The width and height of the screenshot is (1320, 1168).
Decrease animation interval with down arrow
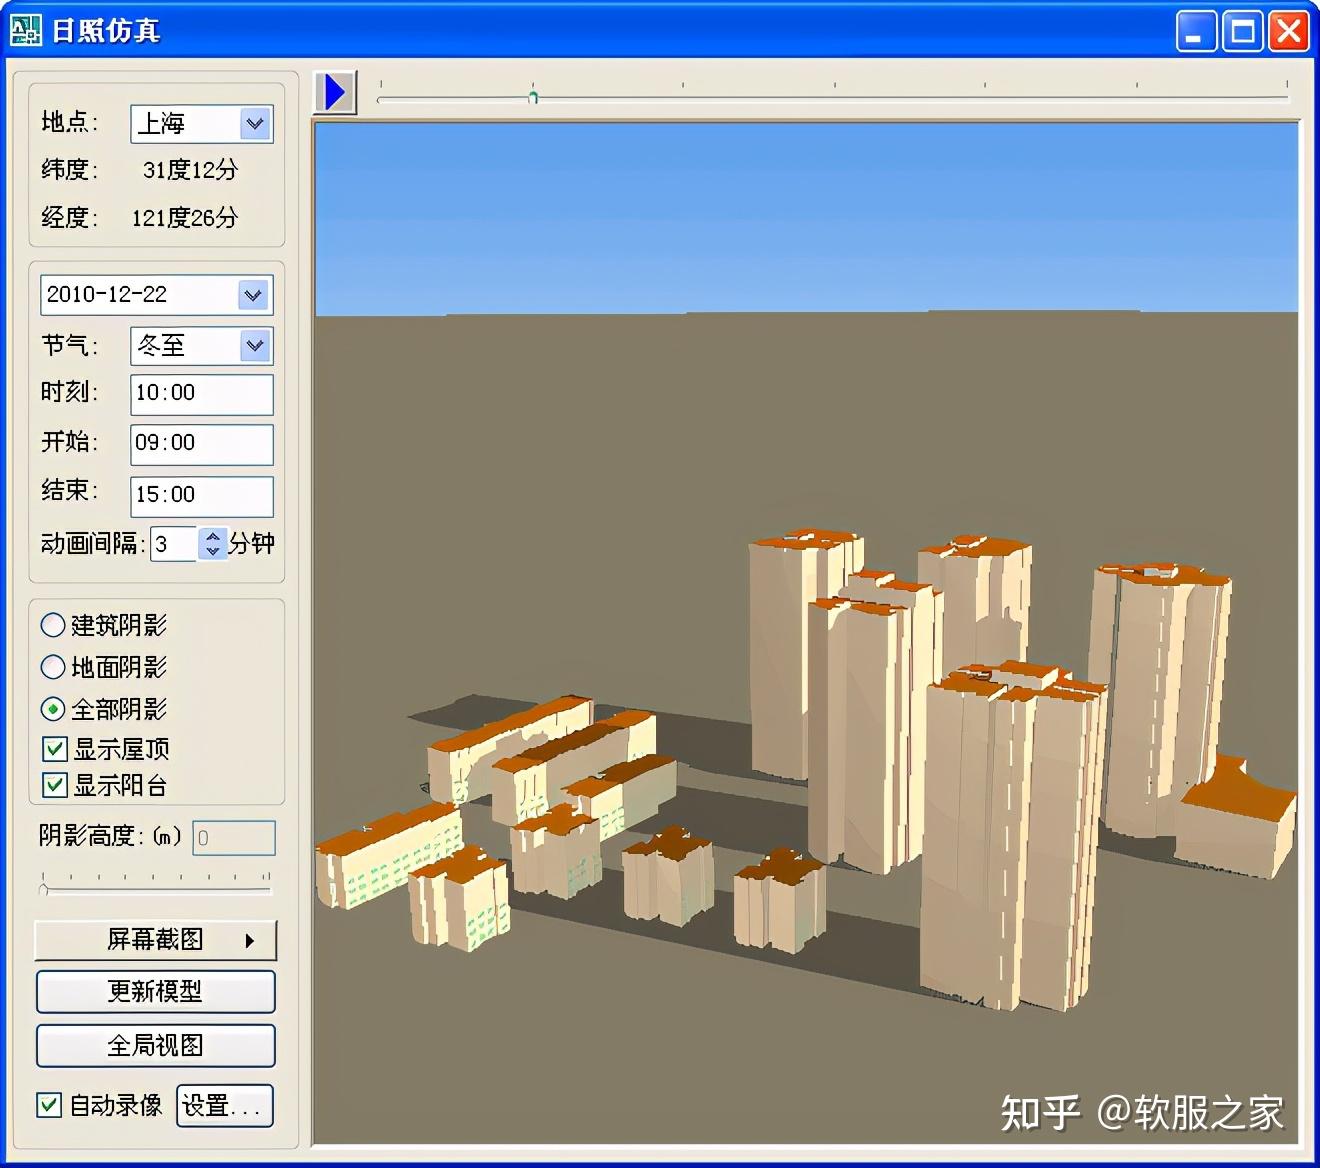(x=212, y=551)
